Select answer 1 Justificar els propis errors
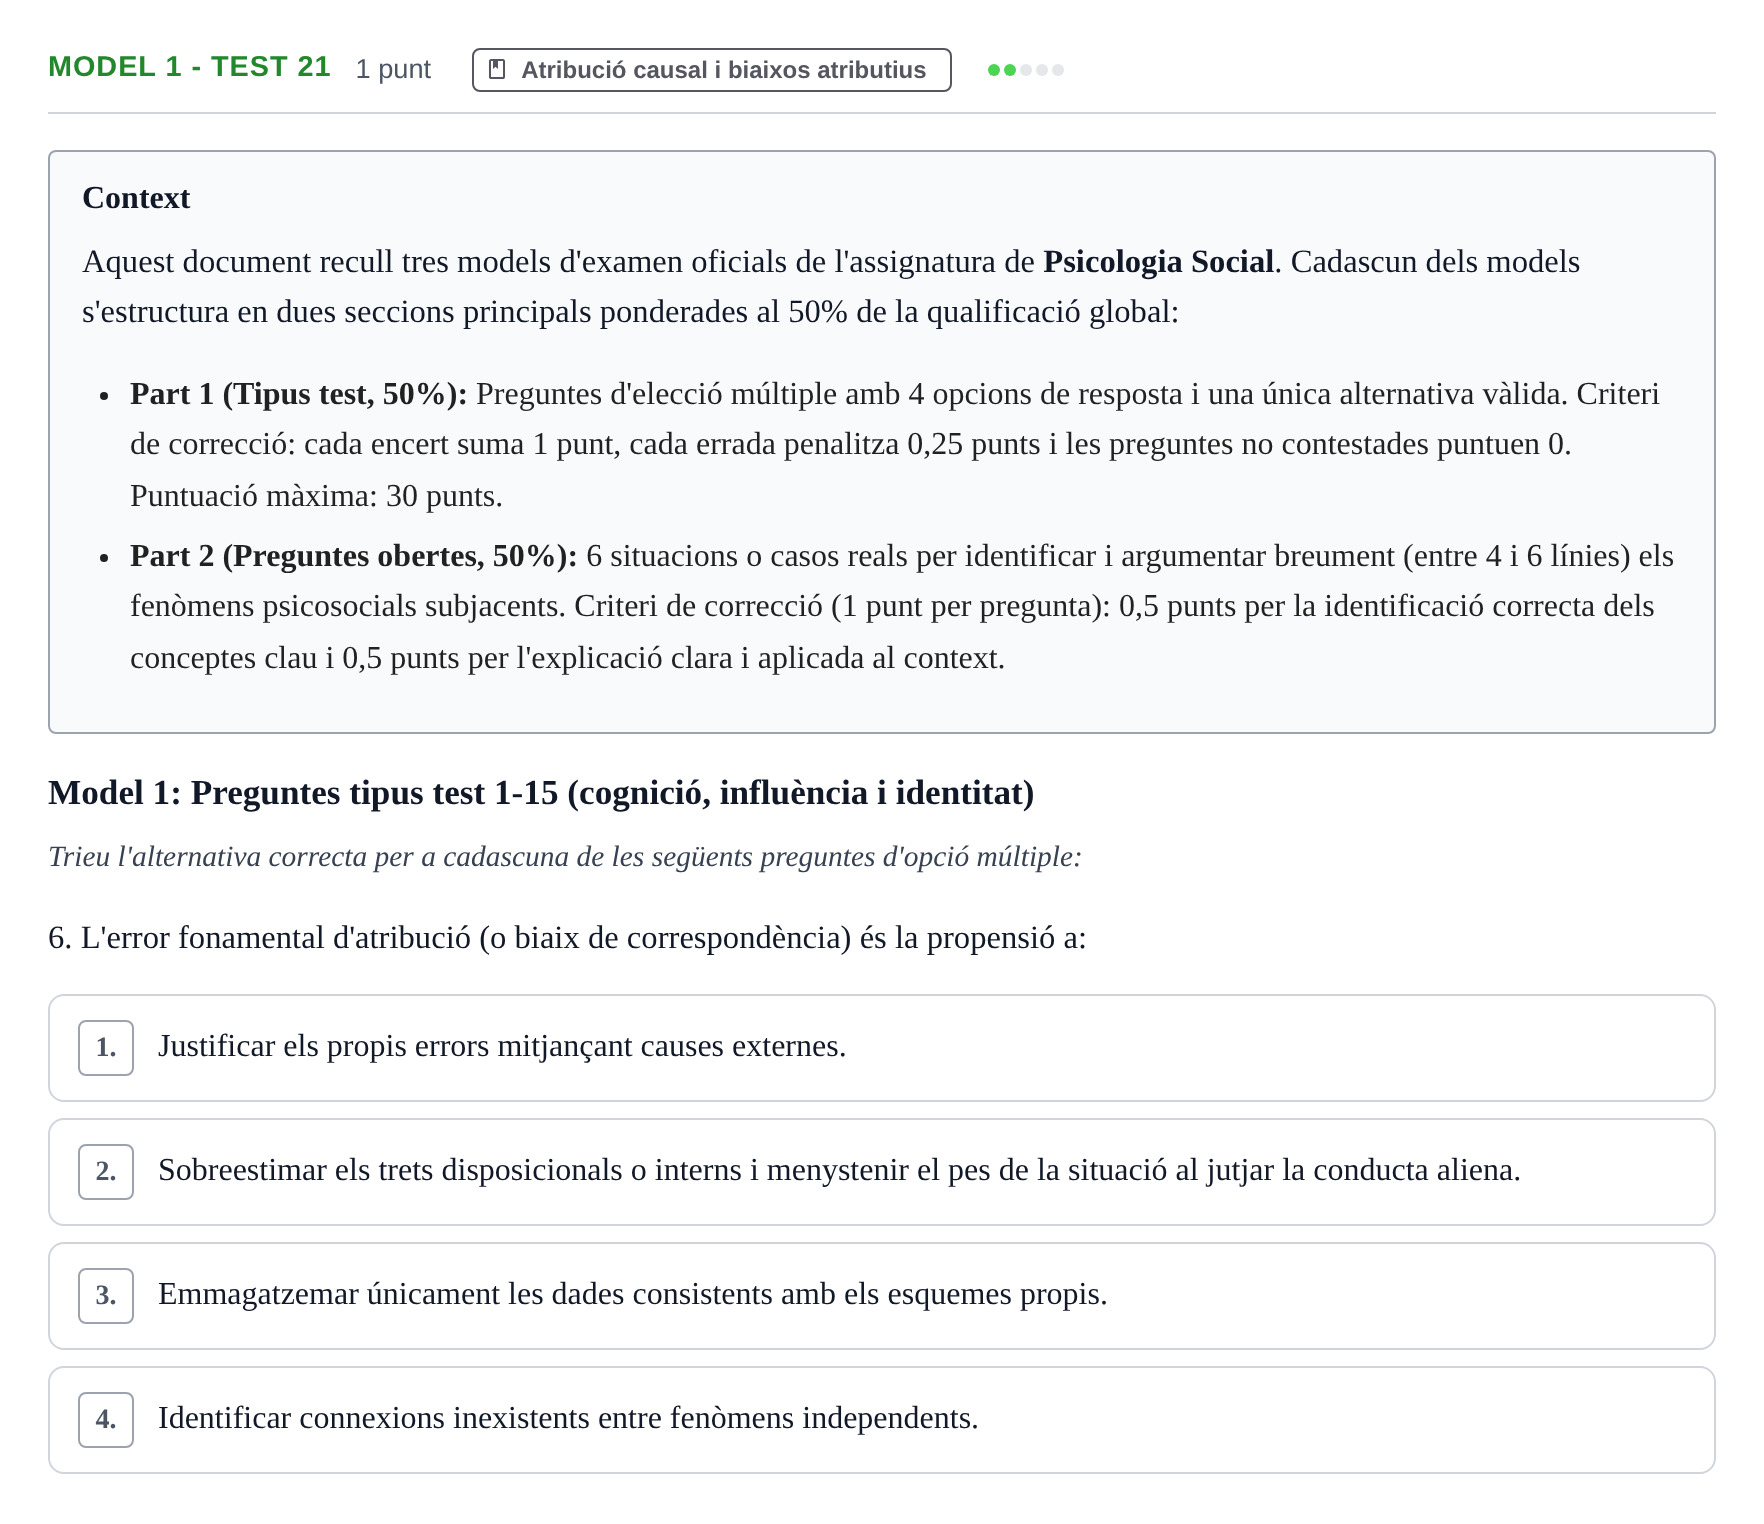 (882, 1048)
